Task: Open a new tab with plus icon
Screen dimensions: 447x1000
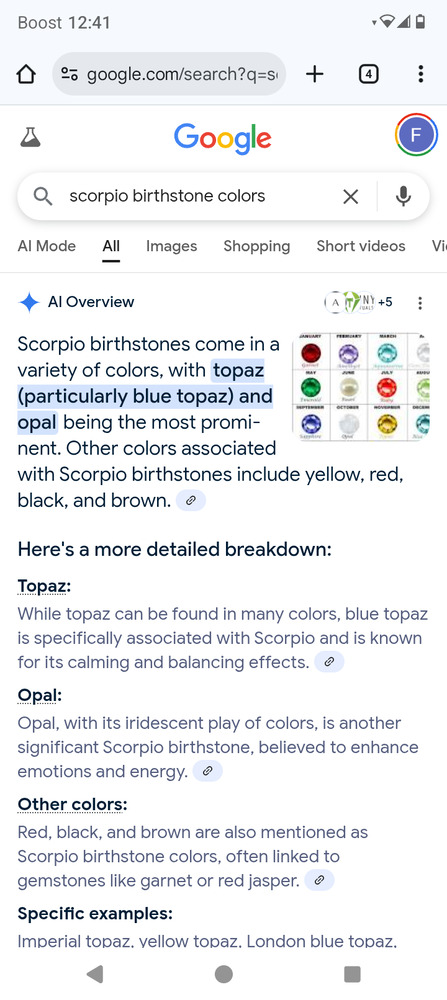Action: click(314, 74)
